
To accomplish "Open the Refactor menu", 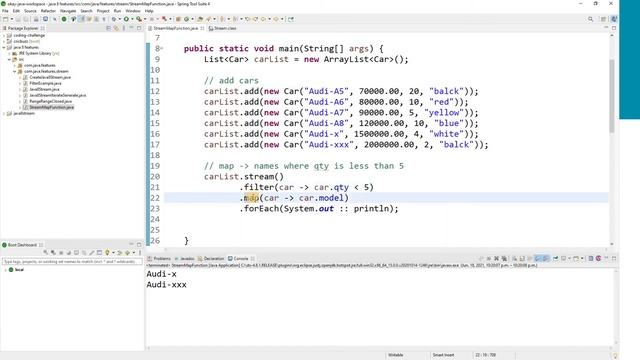I will 48,11.
